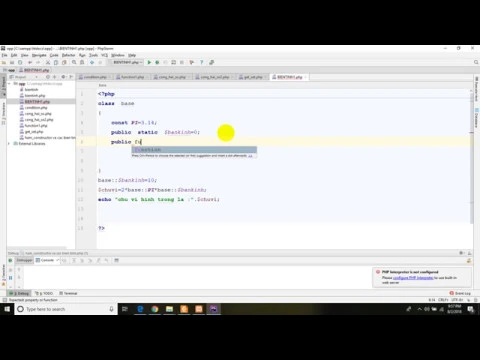Viewport: 480px width, 360px height.
Task: Collapse the app project root node
Action: point(9,84)
